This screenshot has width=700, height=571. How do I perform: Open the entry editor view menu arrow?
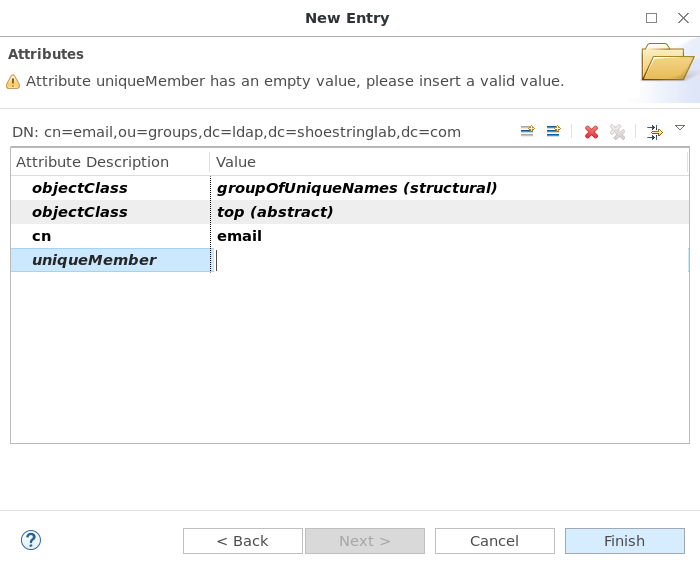click(680, 128)
